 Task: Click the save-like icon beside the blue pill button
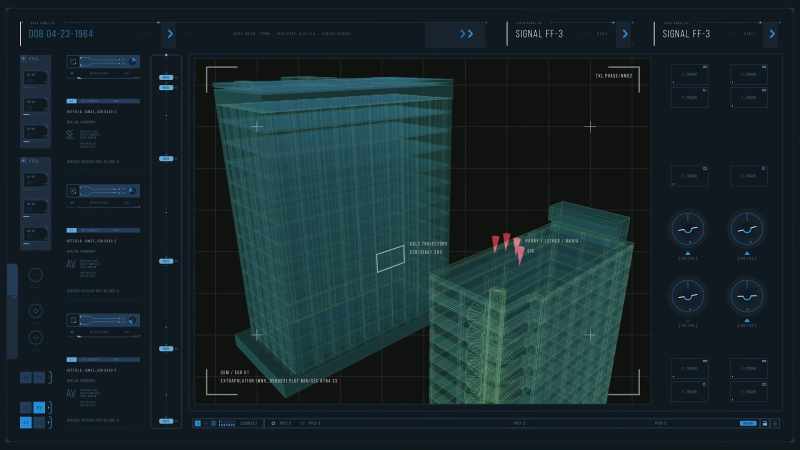pyautogui.click(x=764, y=423)
